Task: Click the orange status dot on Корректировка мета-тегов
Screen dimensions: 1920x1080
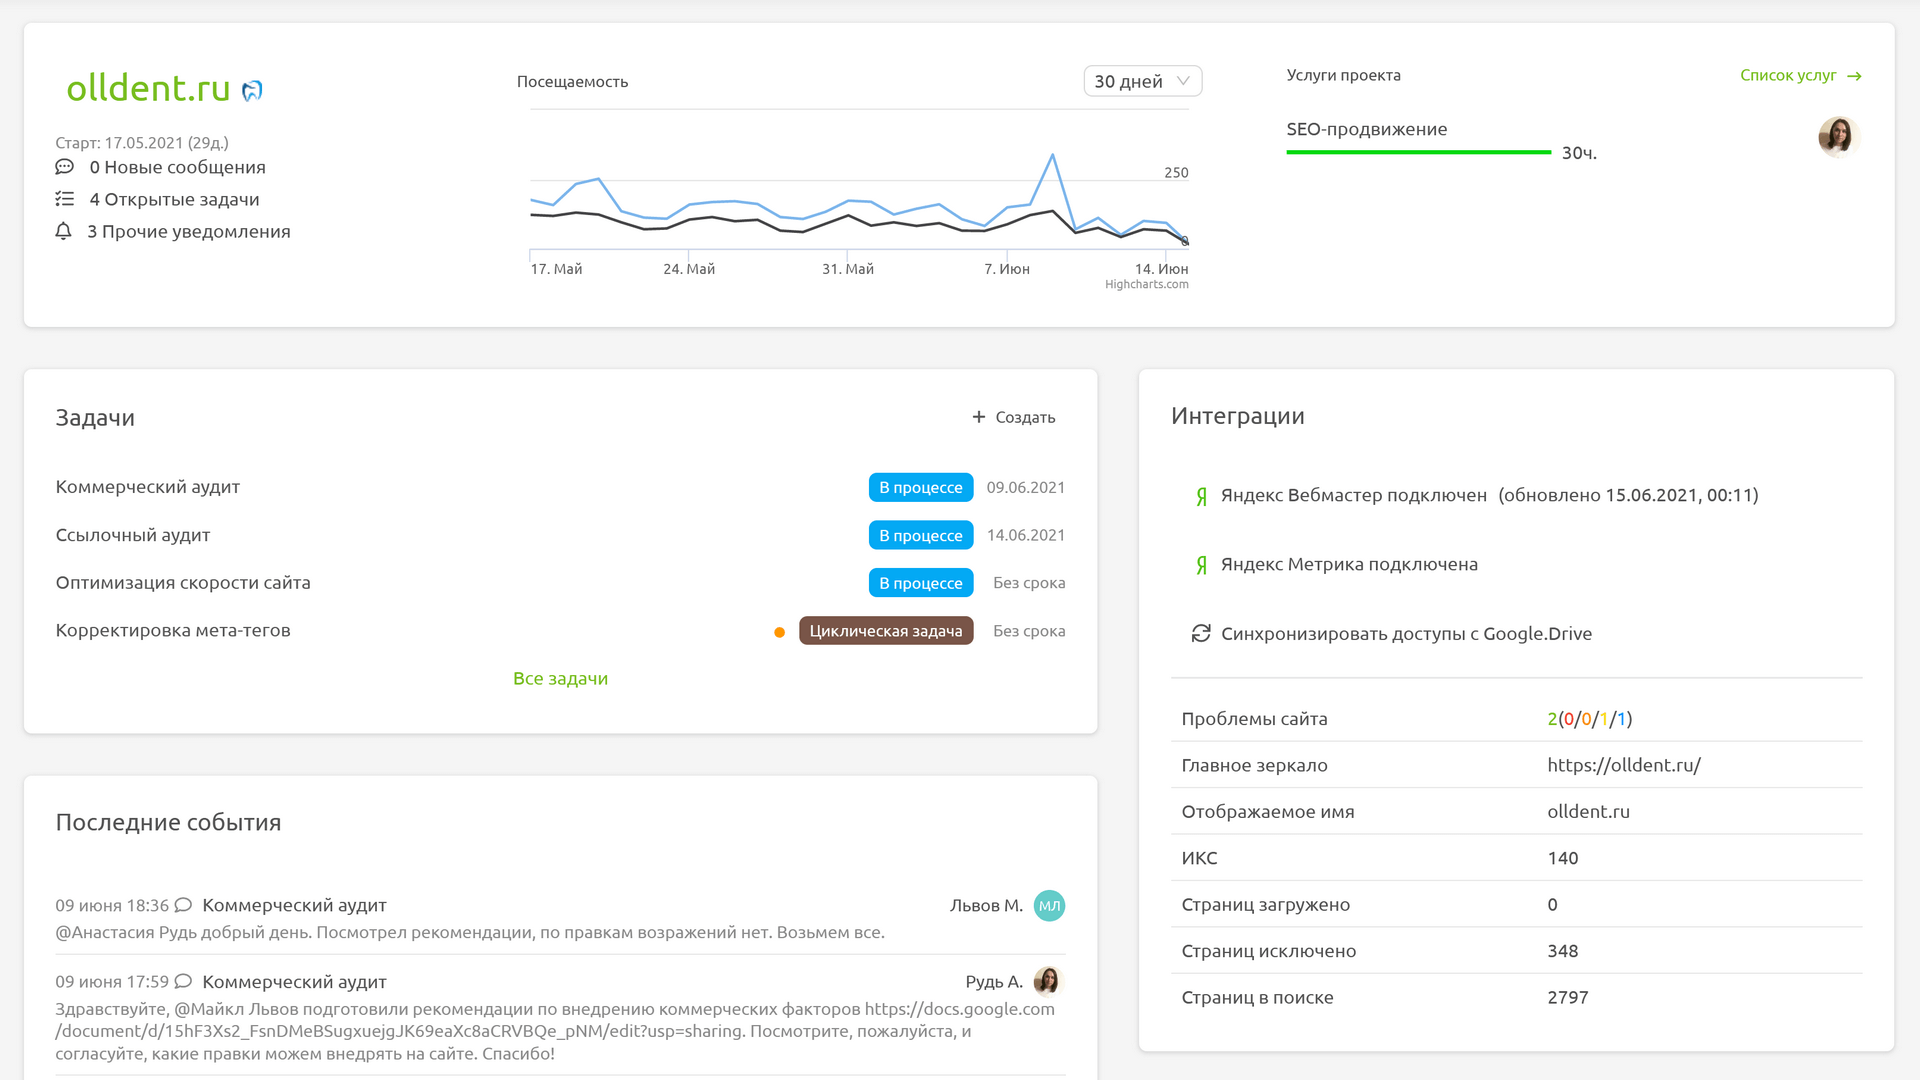Action: point(779,632)
